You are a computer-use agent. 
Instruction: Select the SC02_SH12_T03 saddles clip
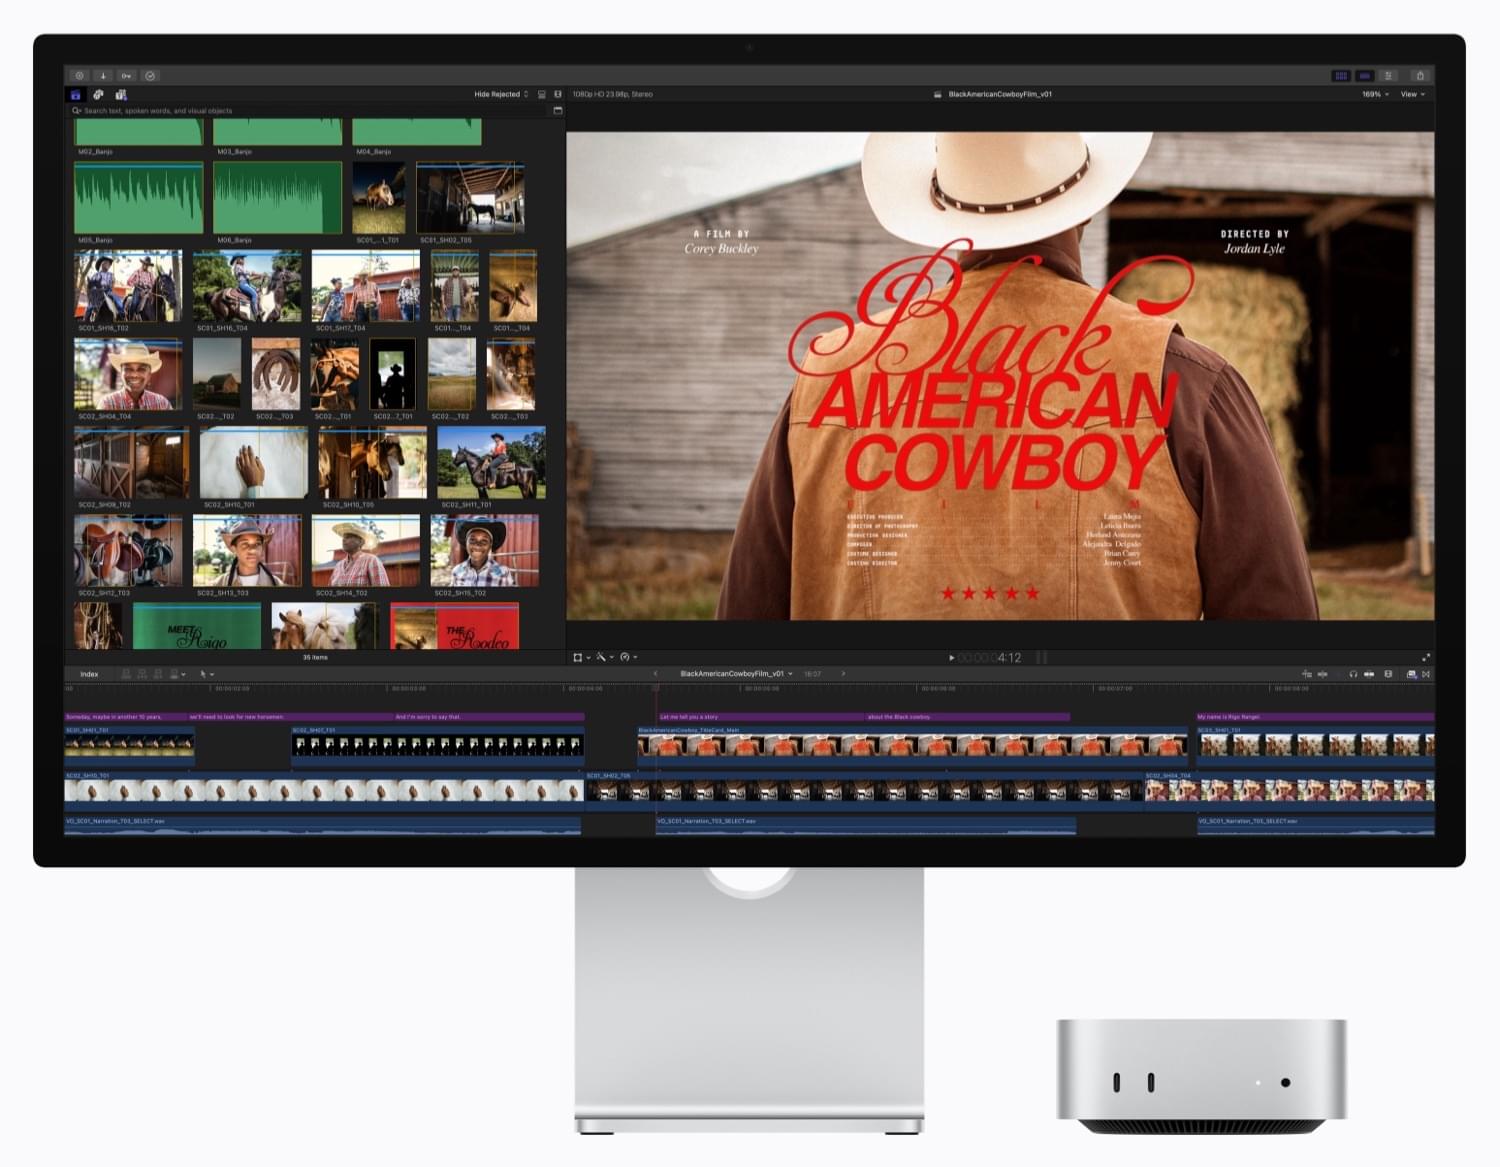point(128,550)
